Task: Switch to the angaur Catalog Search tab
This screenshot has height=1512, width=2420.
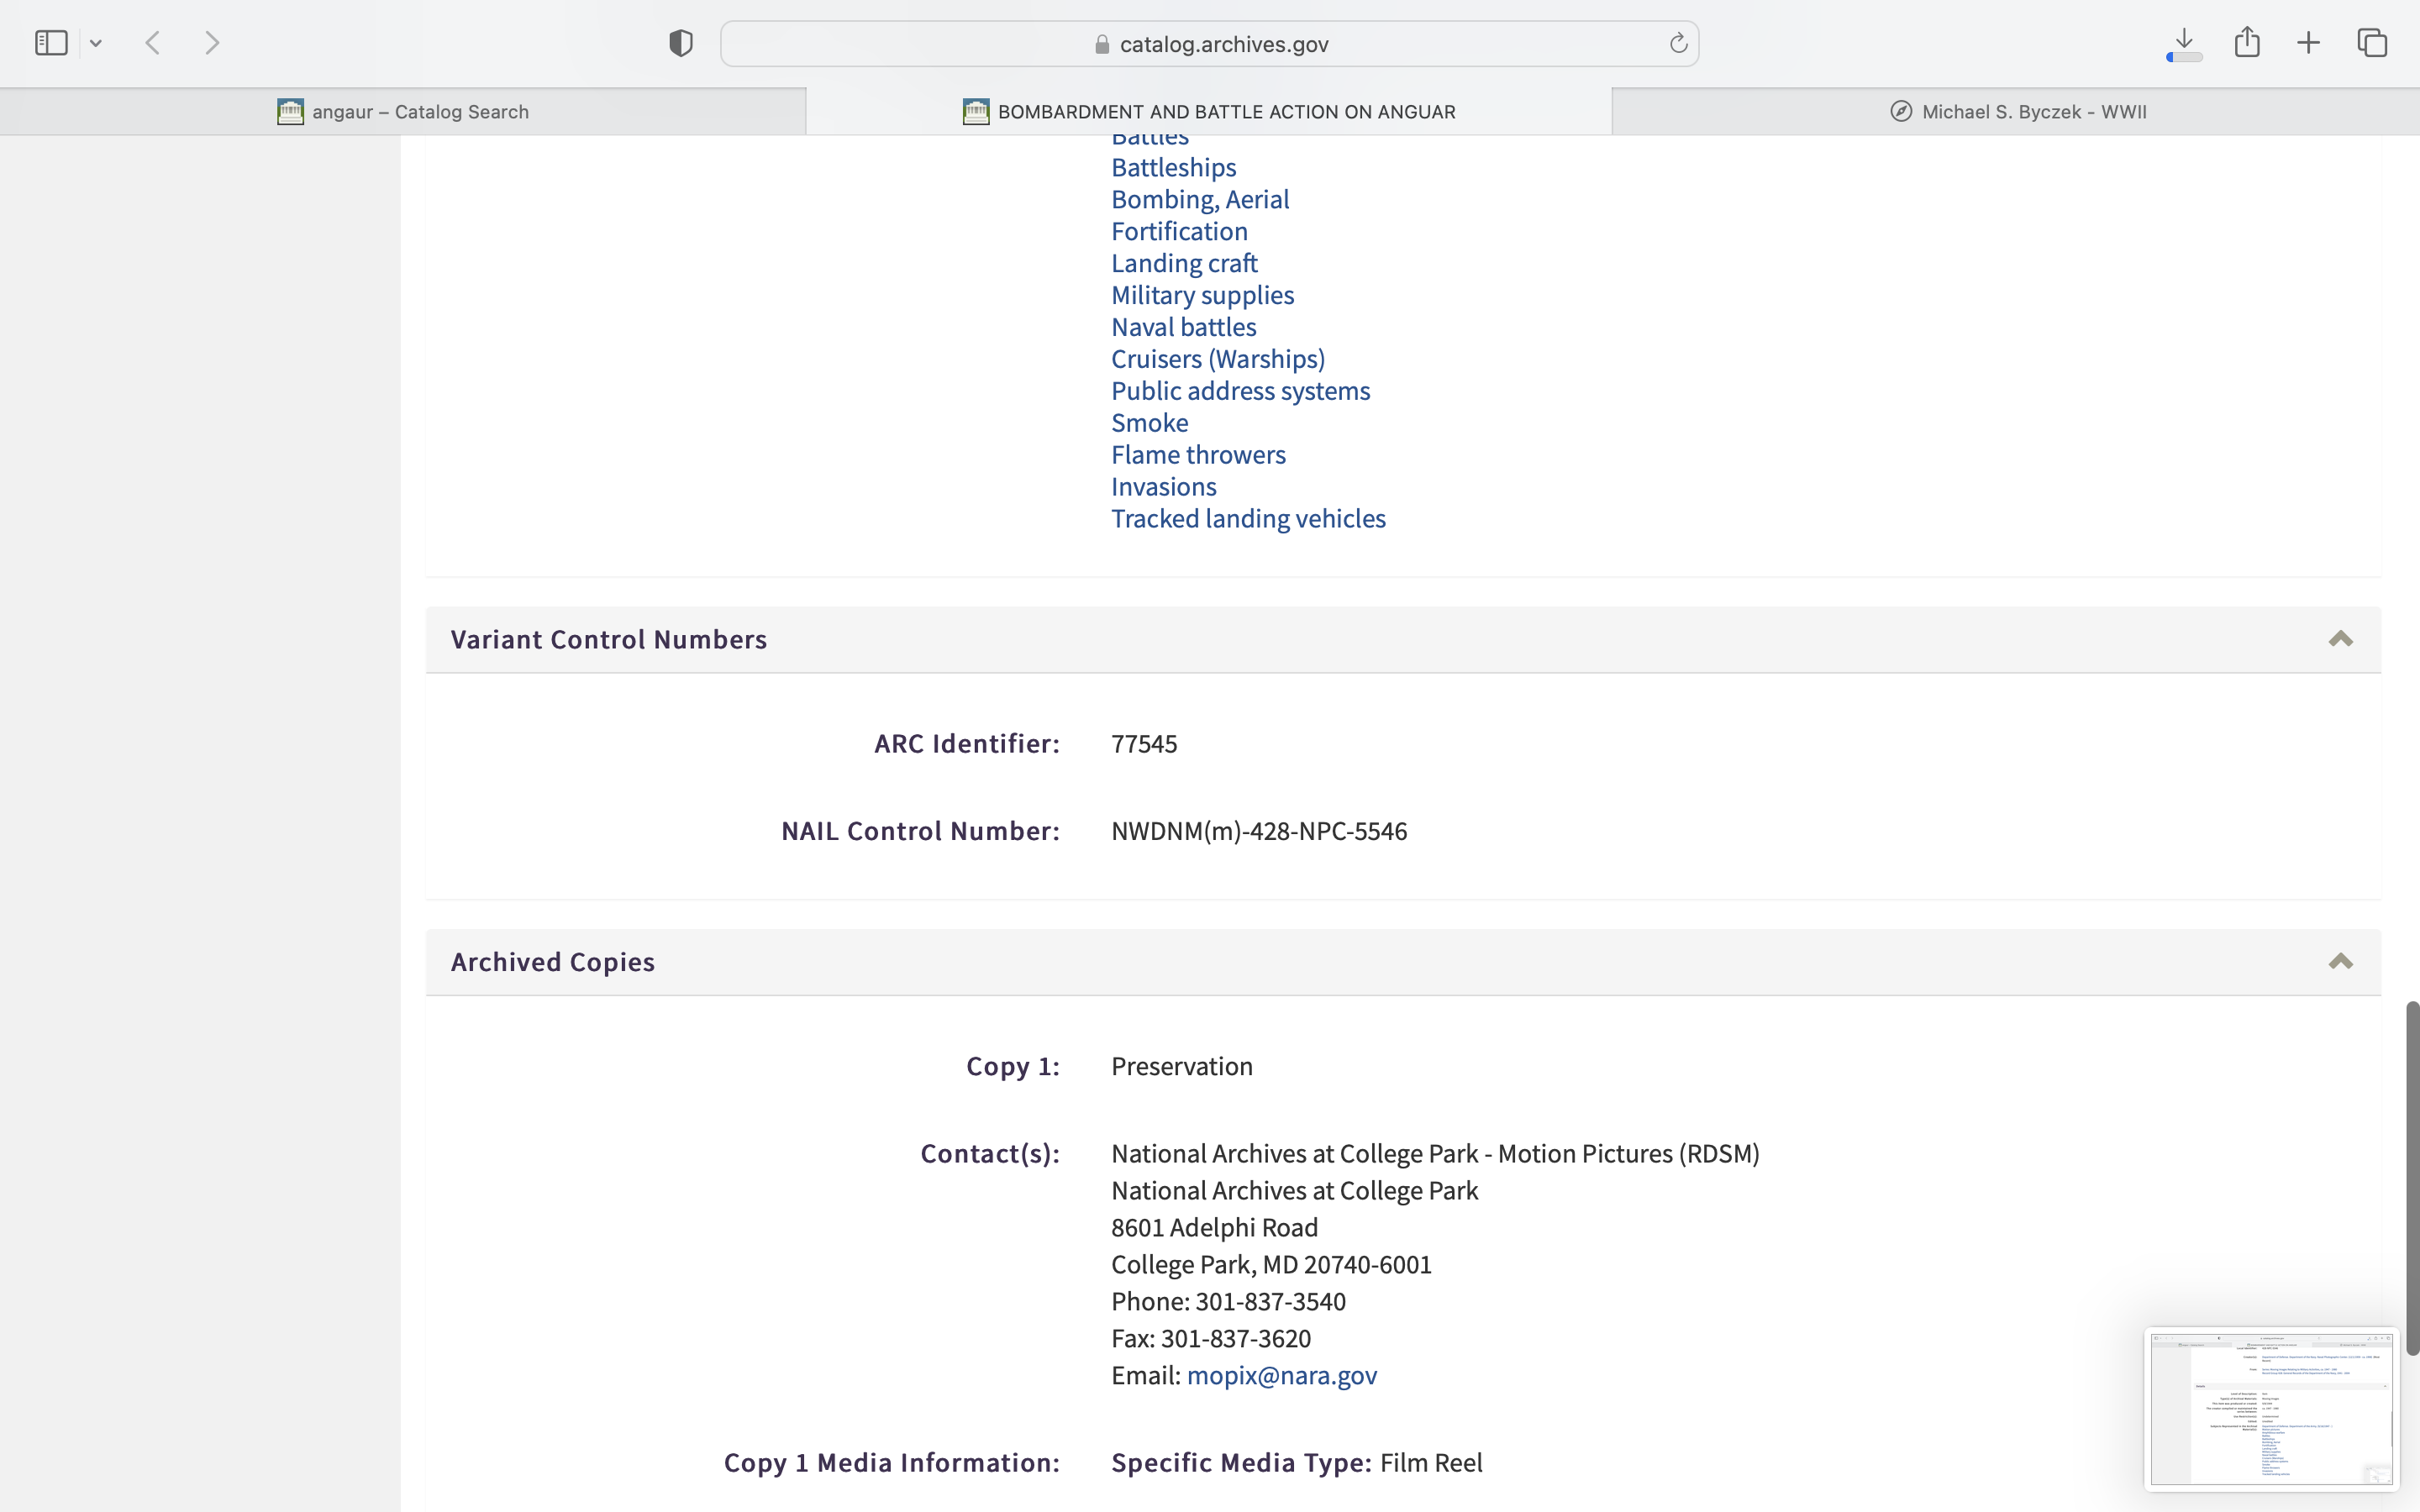Action: [x=403, y=112]
